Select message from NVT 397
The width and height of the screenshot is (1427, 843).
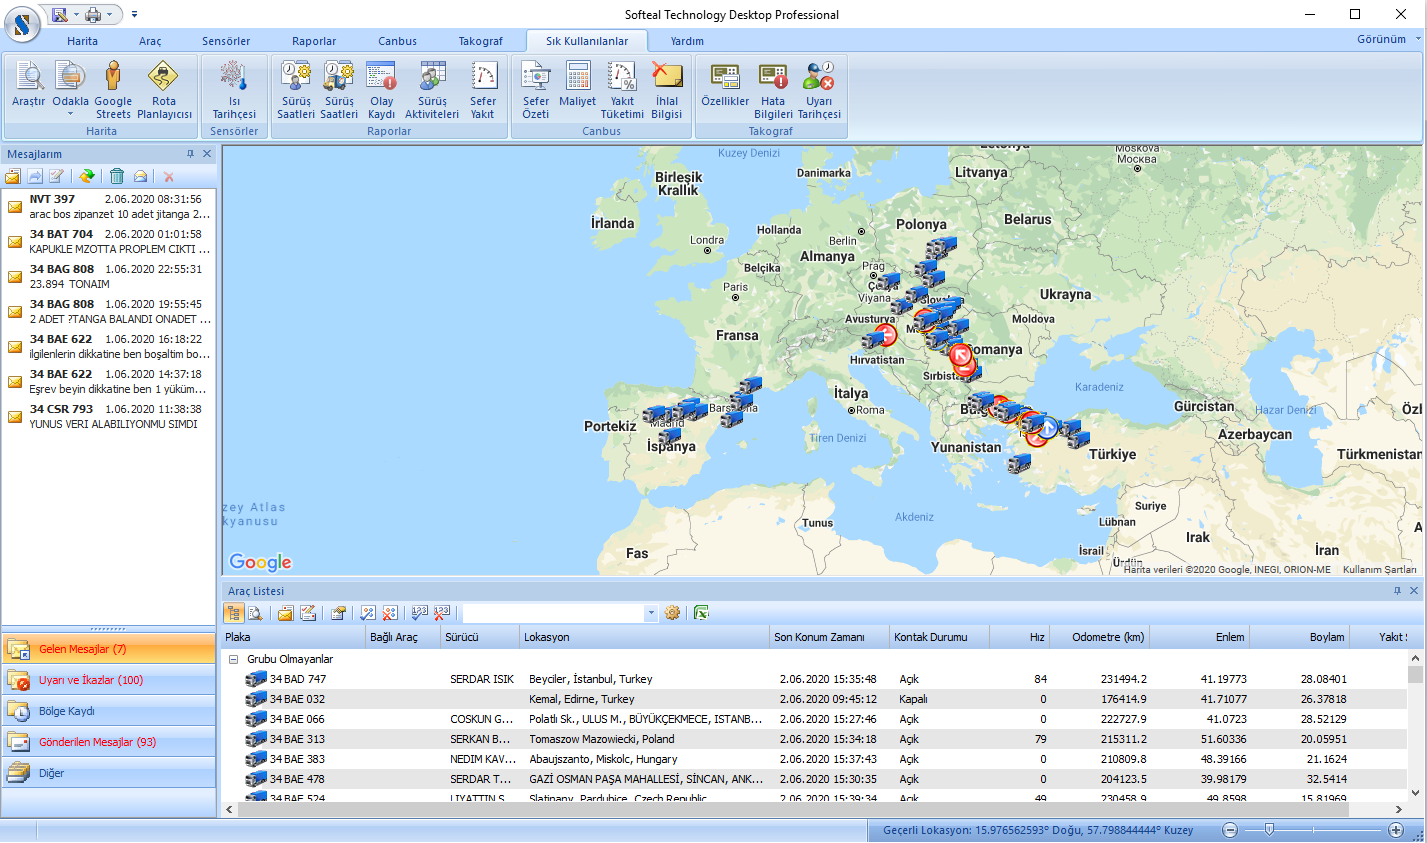[x=108, y=206]
